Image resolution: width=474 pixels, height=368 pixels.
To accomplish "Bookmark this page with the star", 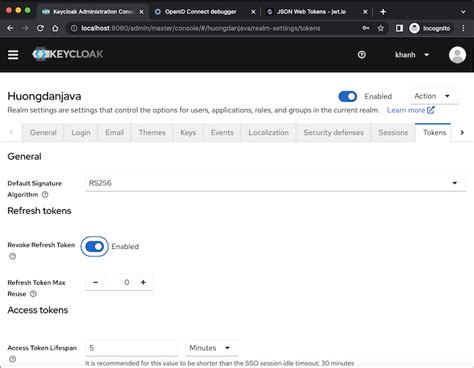I will click(381, 28).
